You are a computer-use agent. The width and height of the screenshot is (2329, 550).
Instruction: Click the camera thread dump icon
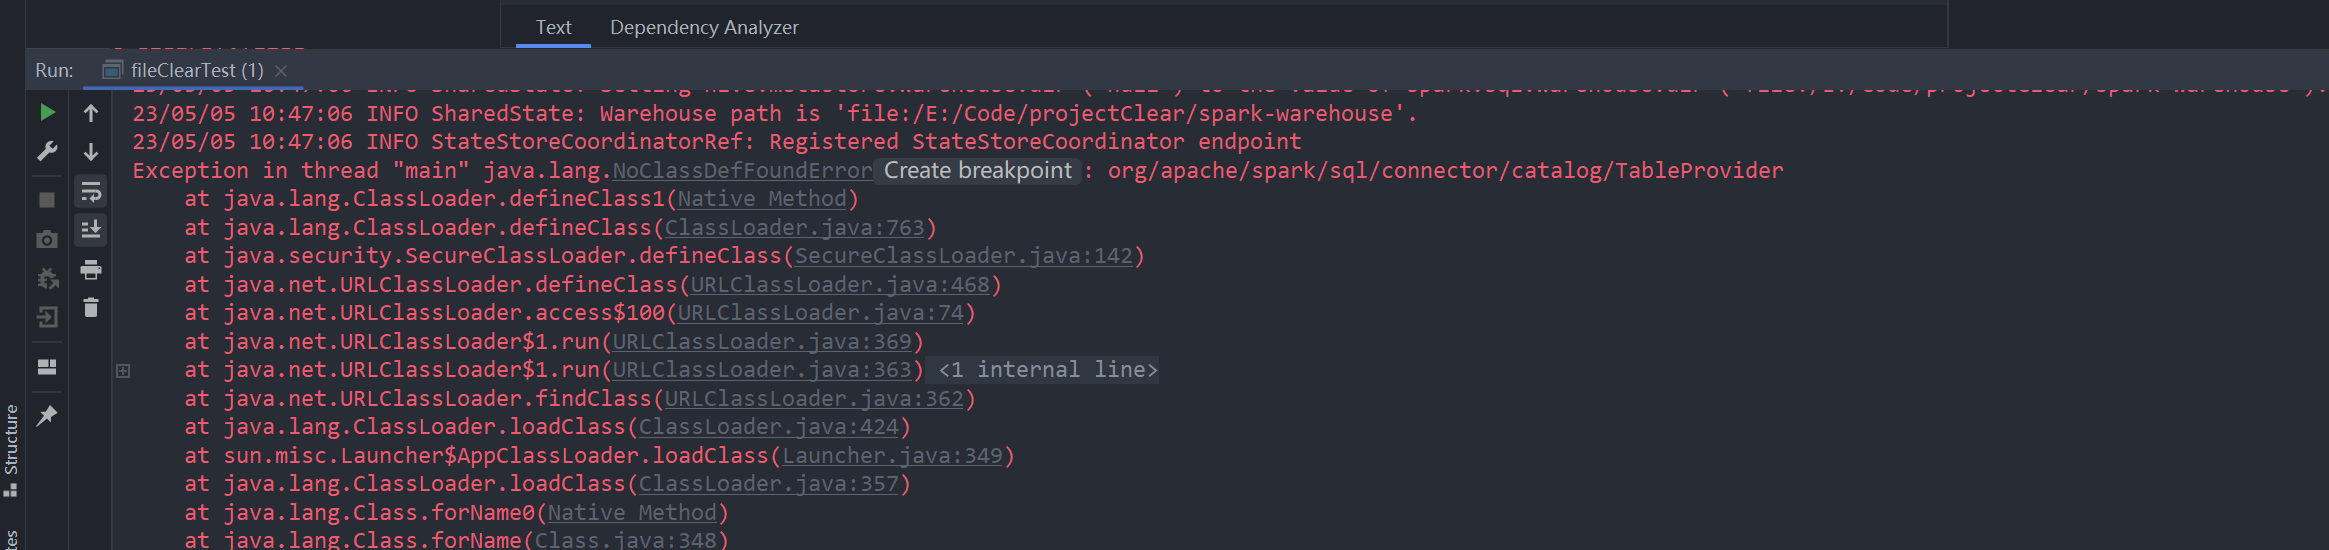pyautogui.click(x=47, y=240)
